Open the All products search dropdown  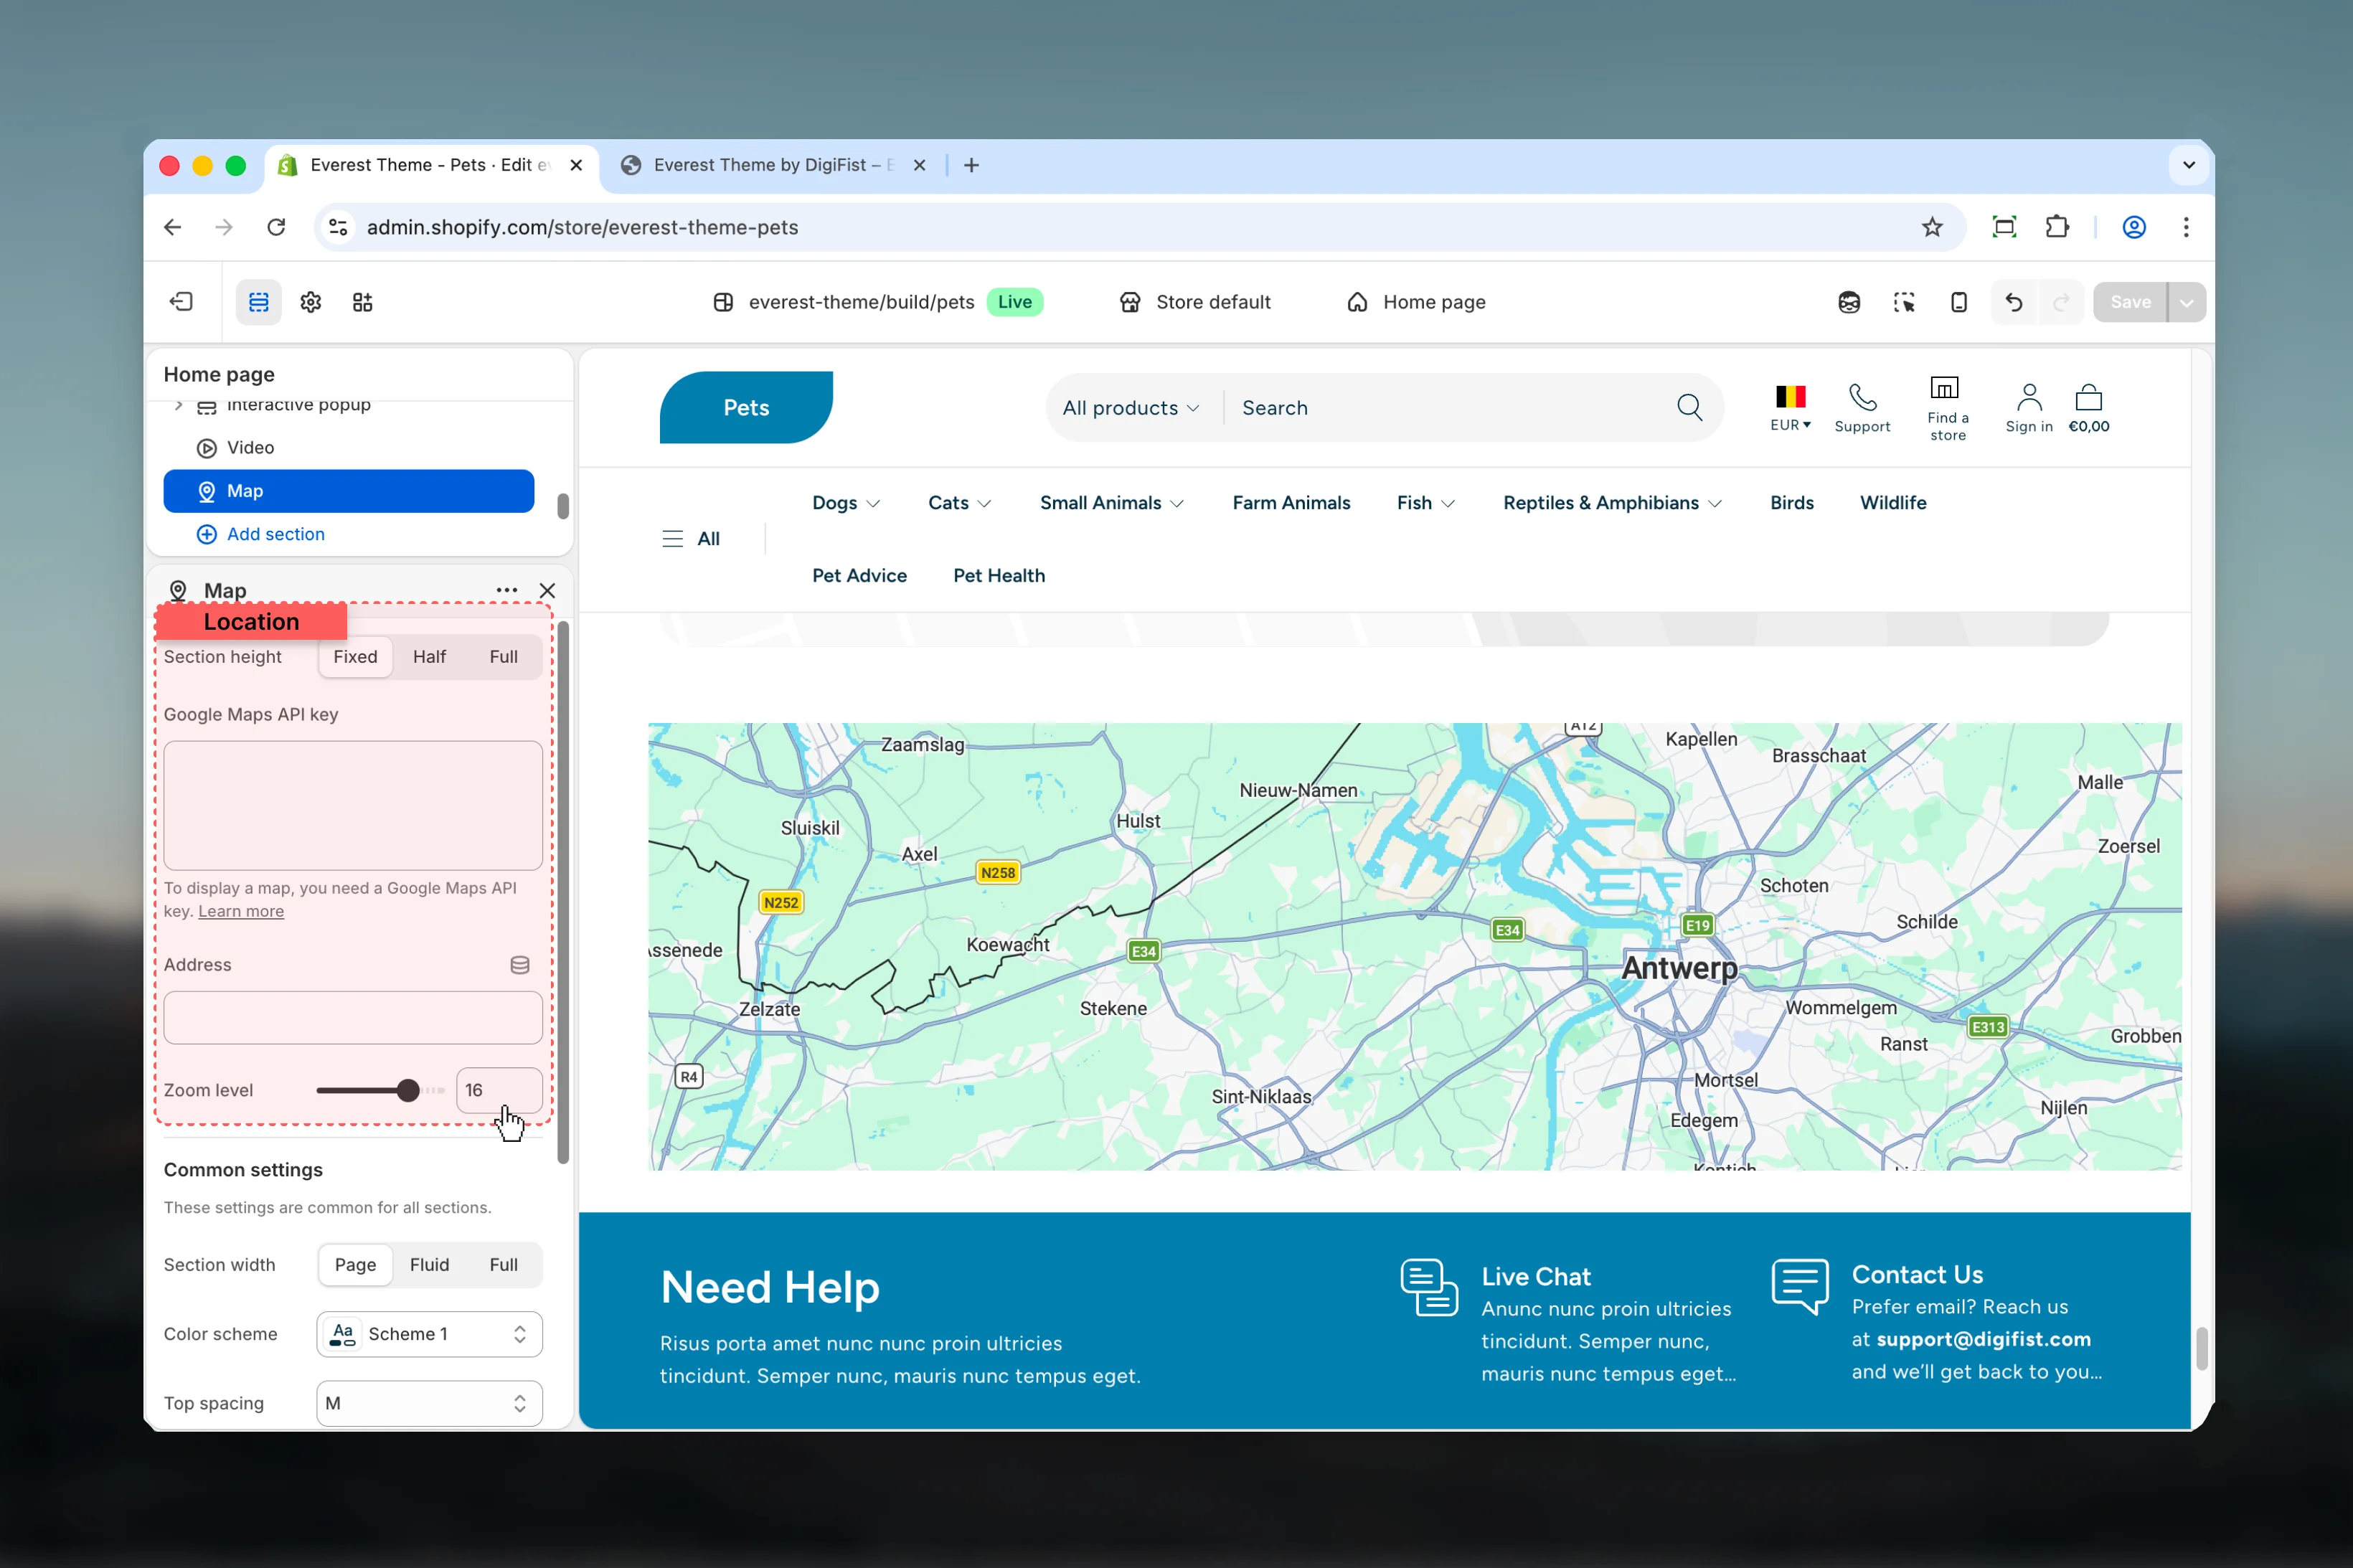1130,408
